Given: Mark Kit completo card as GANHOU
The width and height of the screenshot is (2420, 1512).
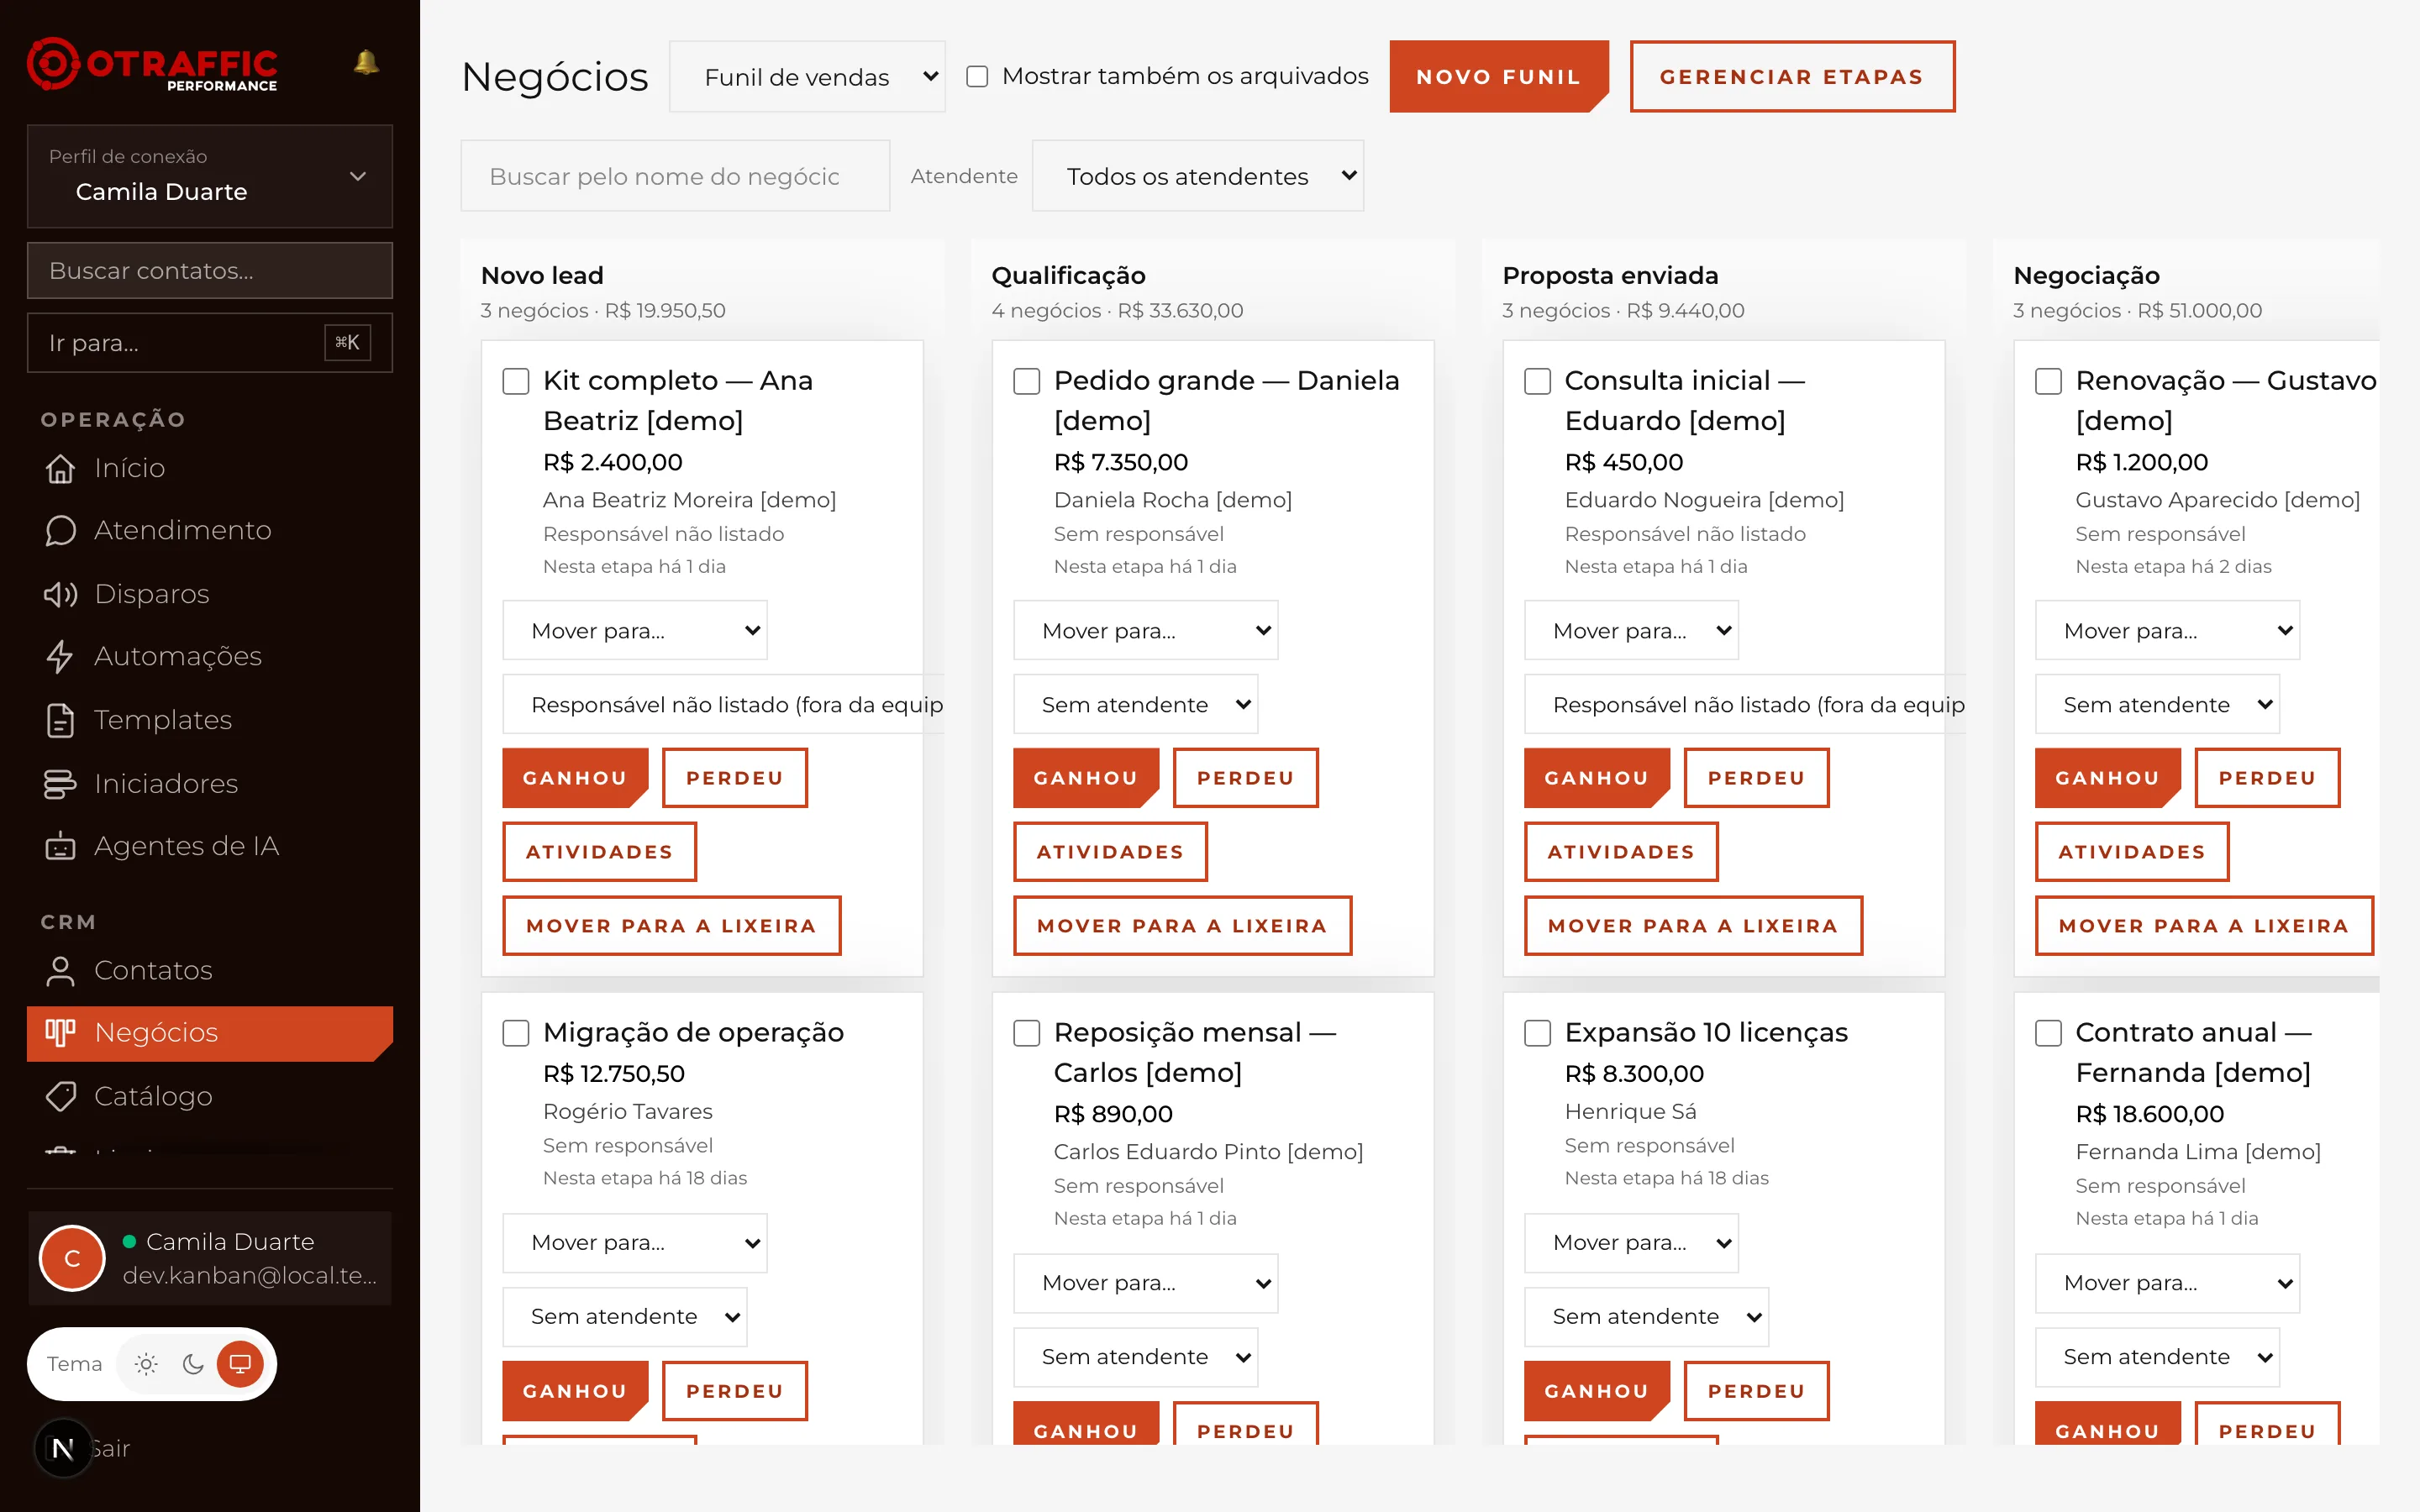Looking at the screenshot, I should [575, 778].
